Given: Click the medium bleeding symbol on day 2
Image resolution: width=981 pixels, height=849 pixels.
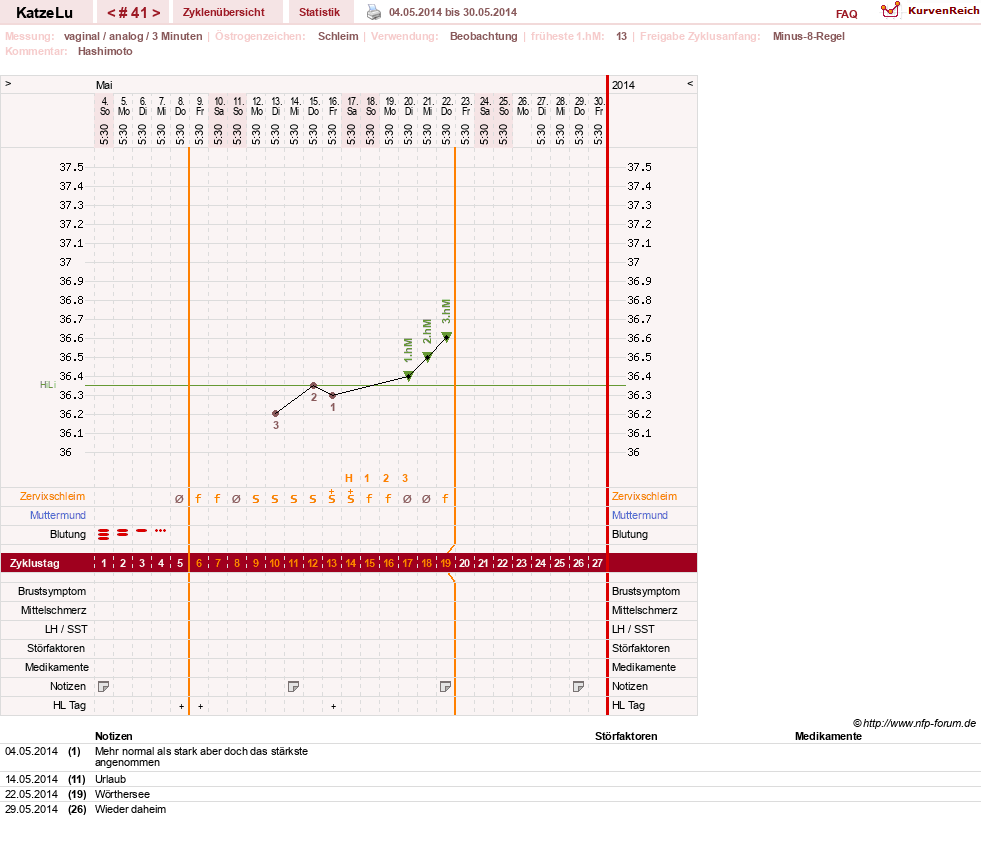Looking at the screenshot, I should click(123, 532).
